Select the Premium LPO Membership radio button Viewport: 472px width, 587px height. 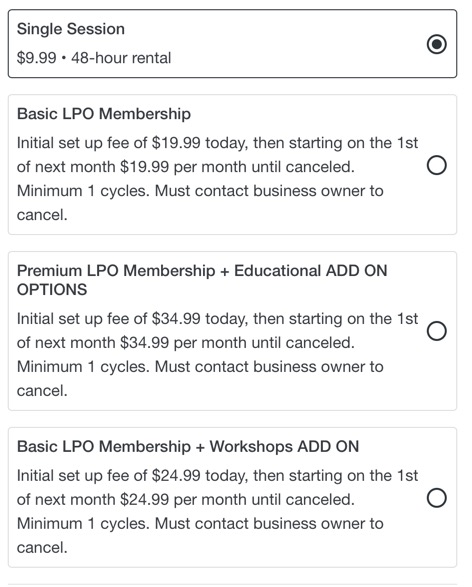[x=436, y=331]
